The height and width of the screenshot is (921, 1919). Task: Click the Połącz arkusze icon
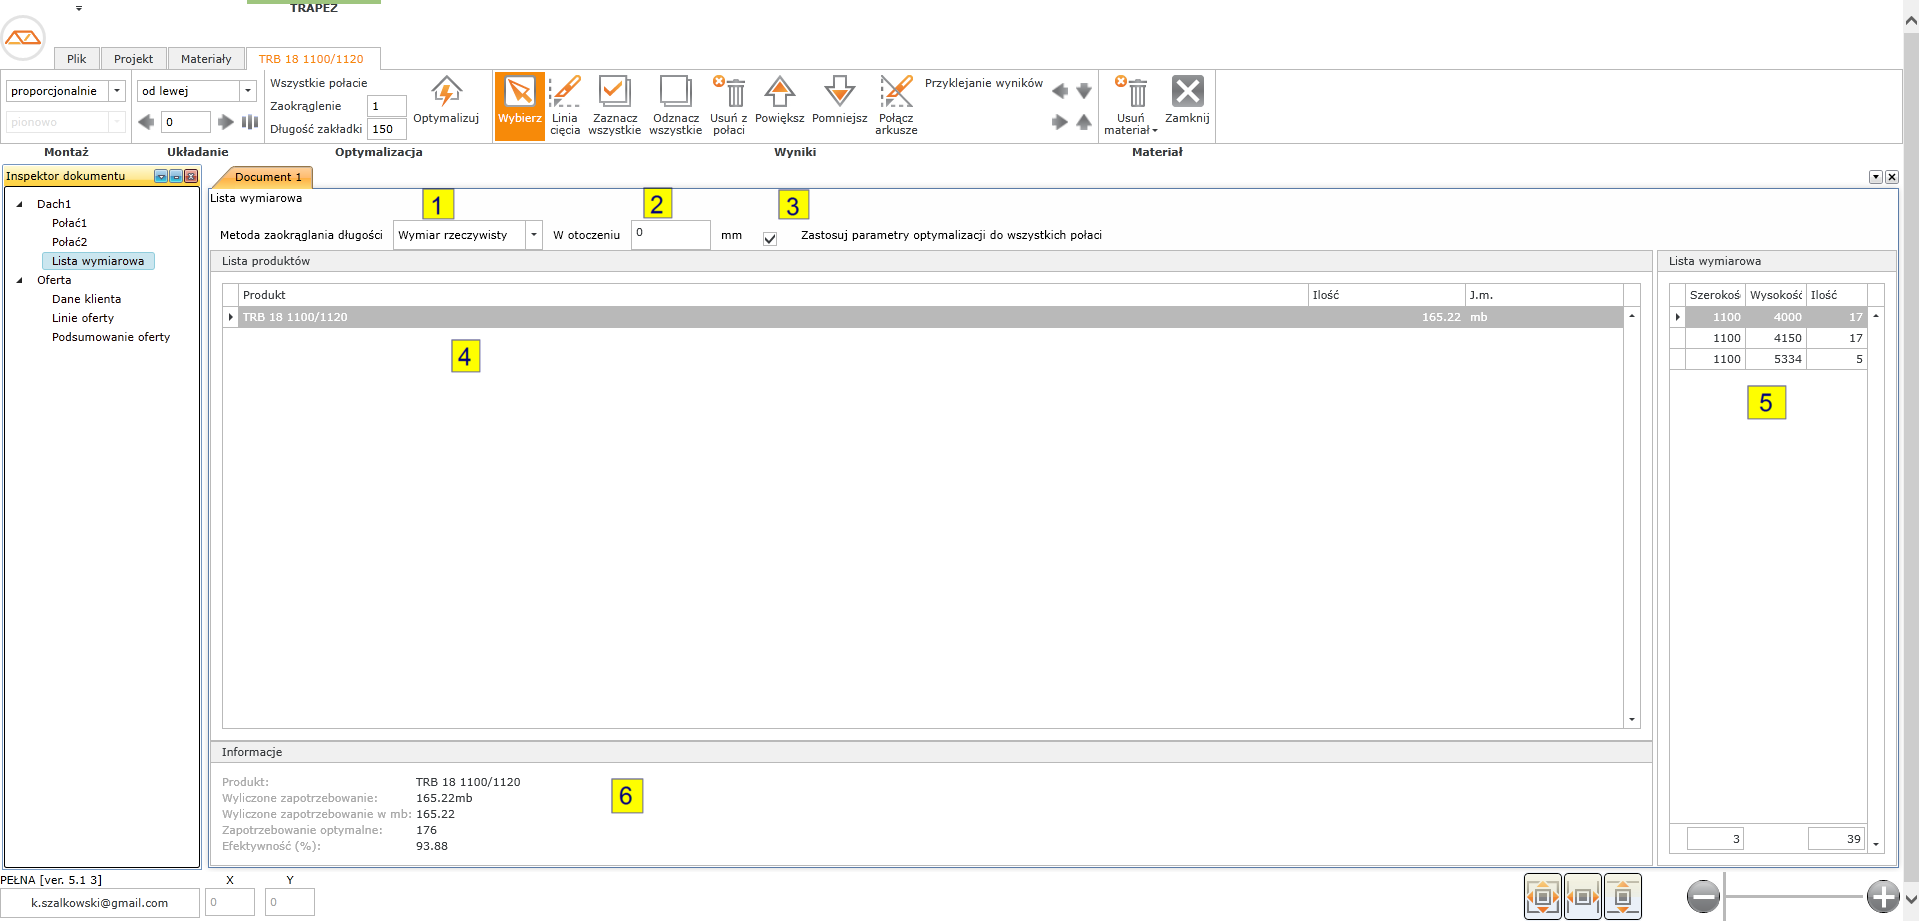click(896, 93)
